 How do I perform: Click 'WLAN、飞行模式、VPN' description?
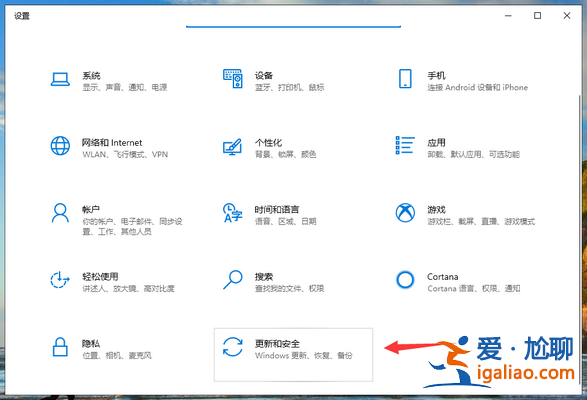coord(125,154)
